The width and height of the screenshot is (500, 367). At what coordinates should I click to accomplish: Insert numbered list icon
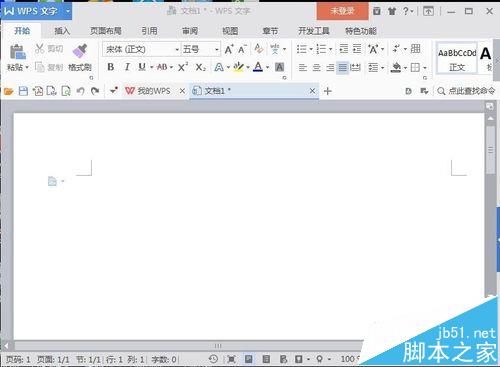tap(321, 49)
